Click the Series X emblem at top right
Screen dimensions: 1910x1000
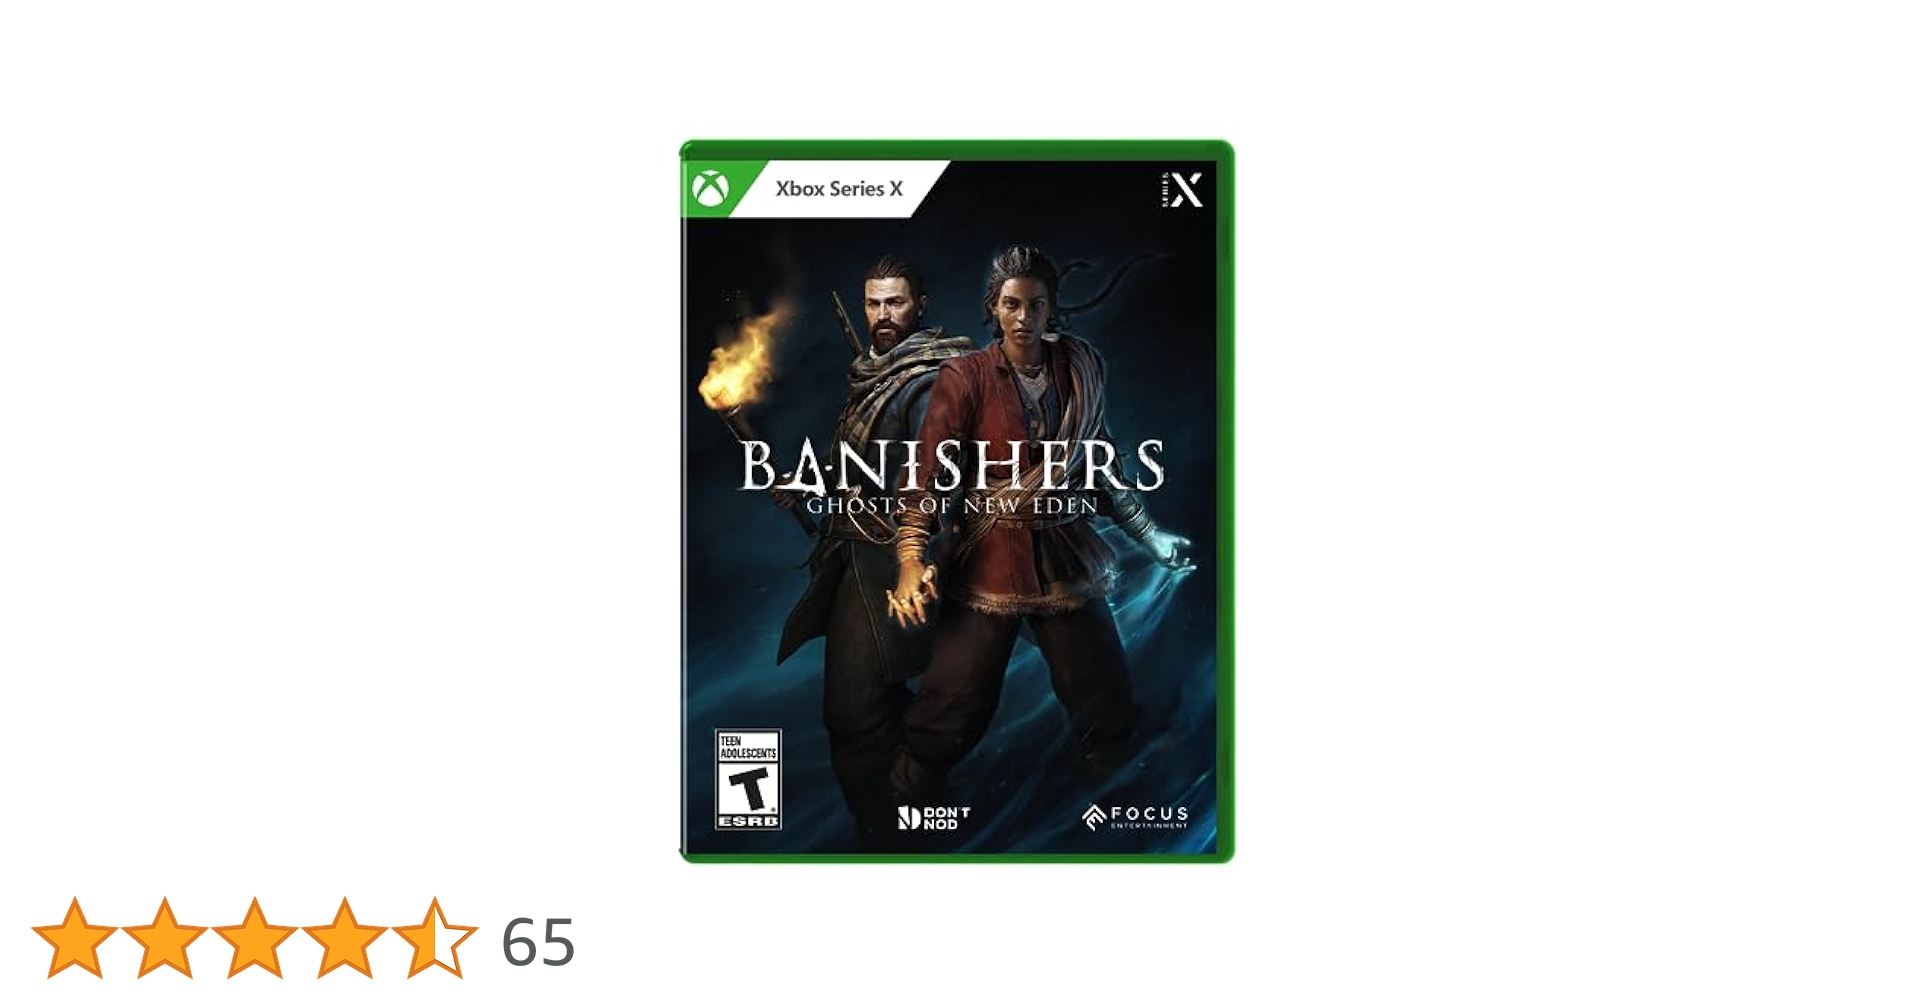(1182, 189)
